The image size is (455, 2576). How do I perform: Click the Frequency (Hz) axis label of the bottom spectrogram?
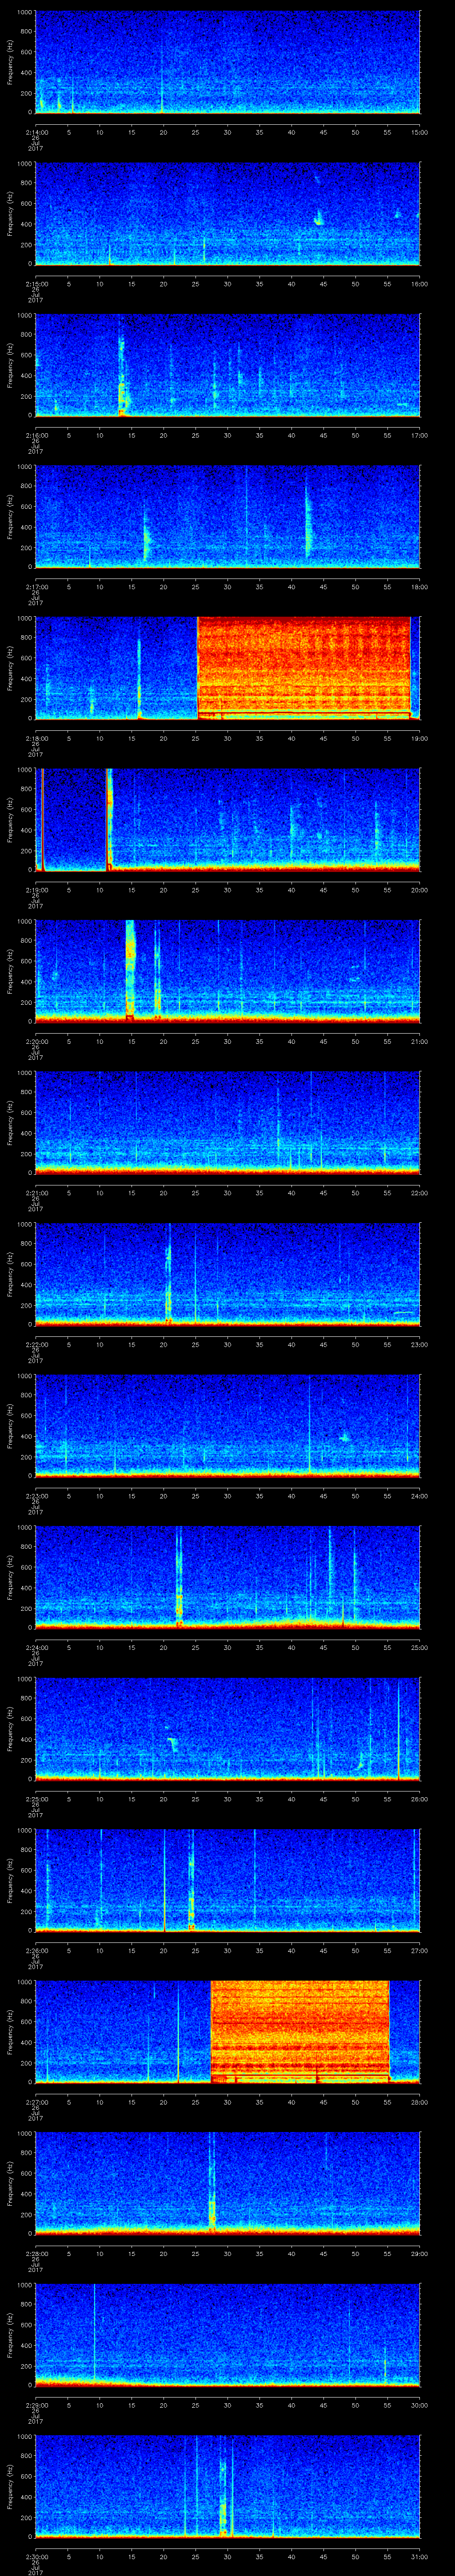click(x=11, y=2484)
